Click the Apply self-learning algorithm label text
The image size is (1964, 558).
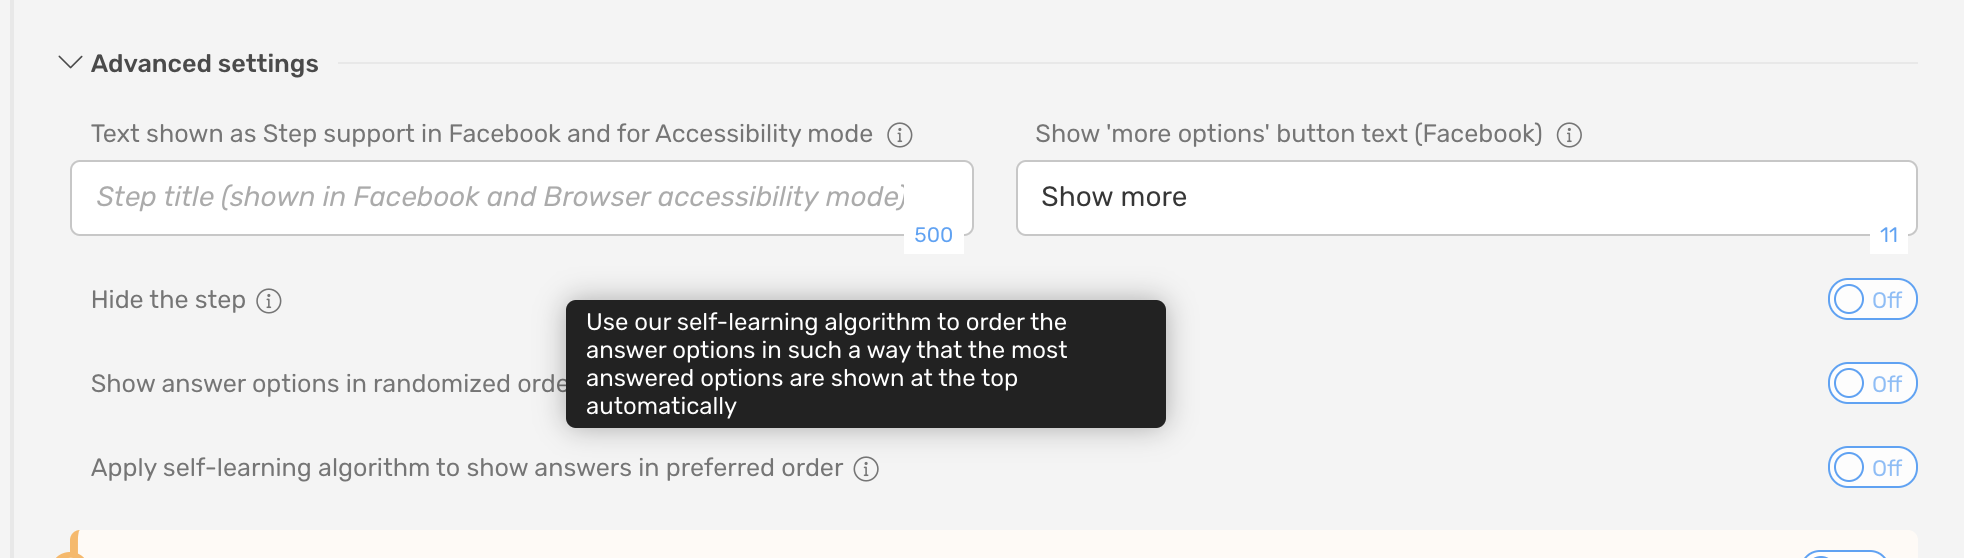[467, 468]
